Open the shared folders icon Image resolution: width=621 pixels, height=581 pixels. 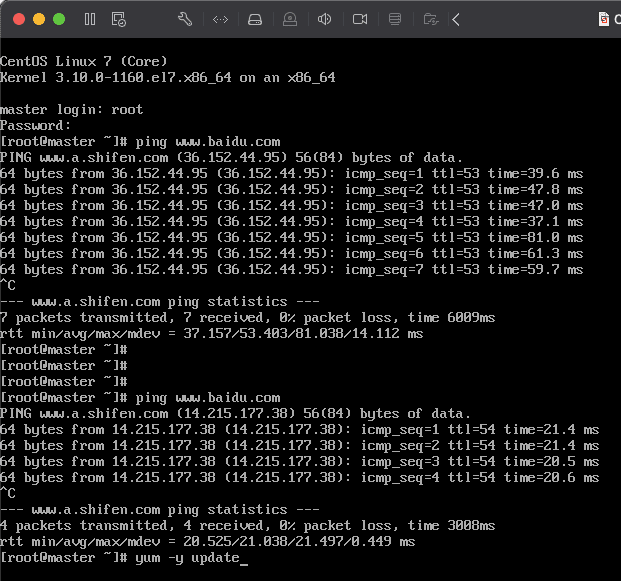click(x=430, y=19)
